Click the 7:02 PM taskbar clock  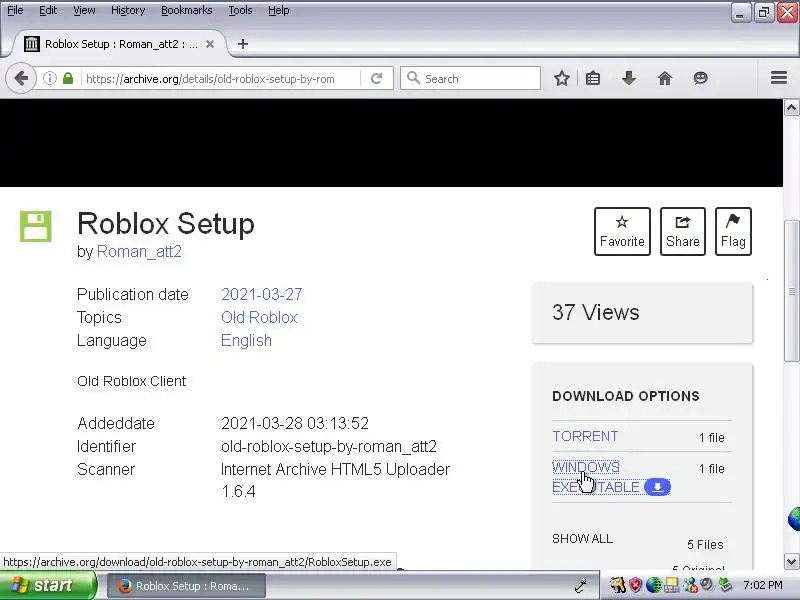763,585
